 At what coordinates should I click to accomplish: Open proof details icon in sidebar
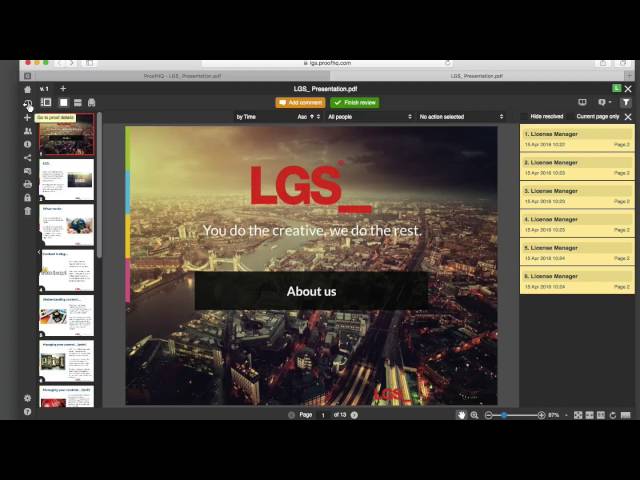27,103
